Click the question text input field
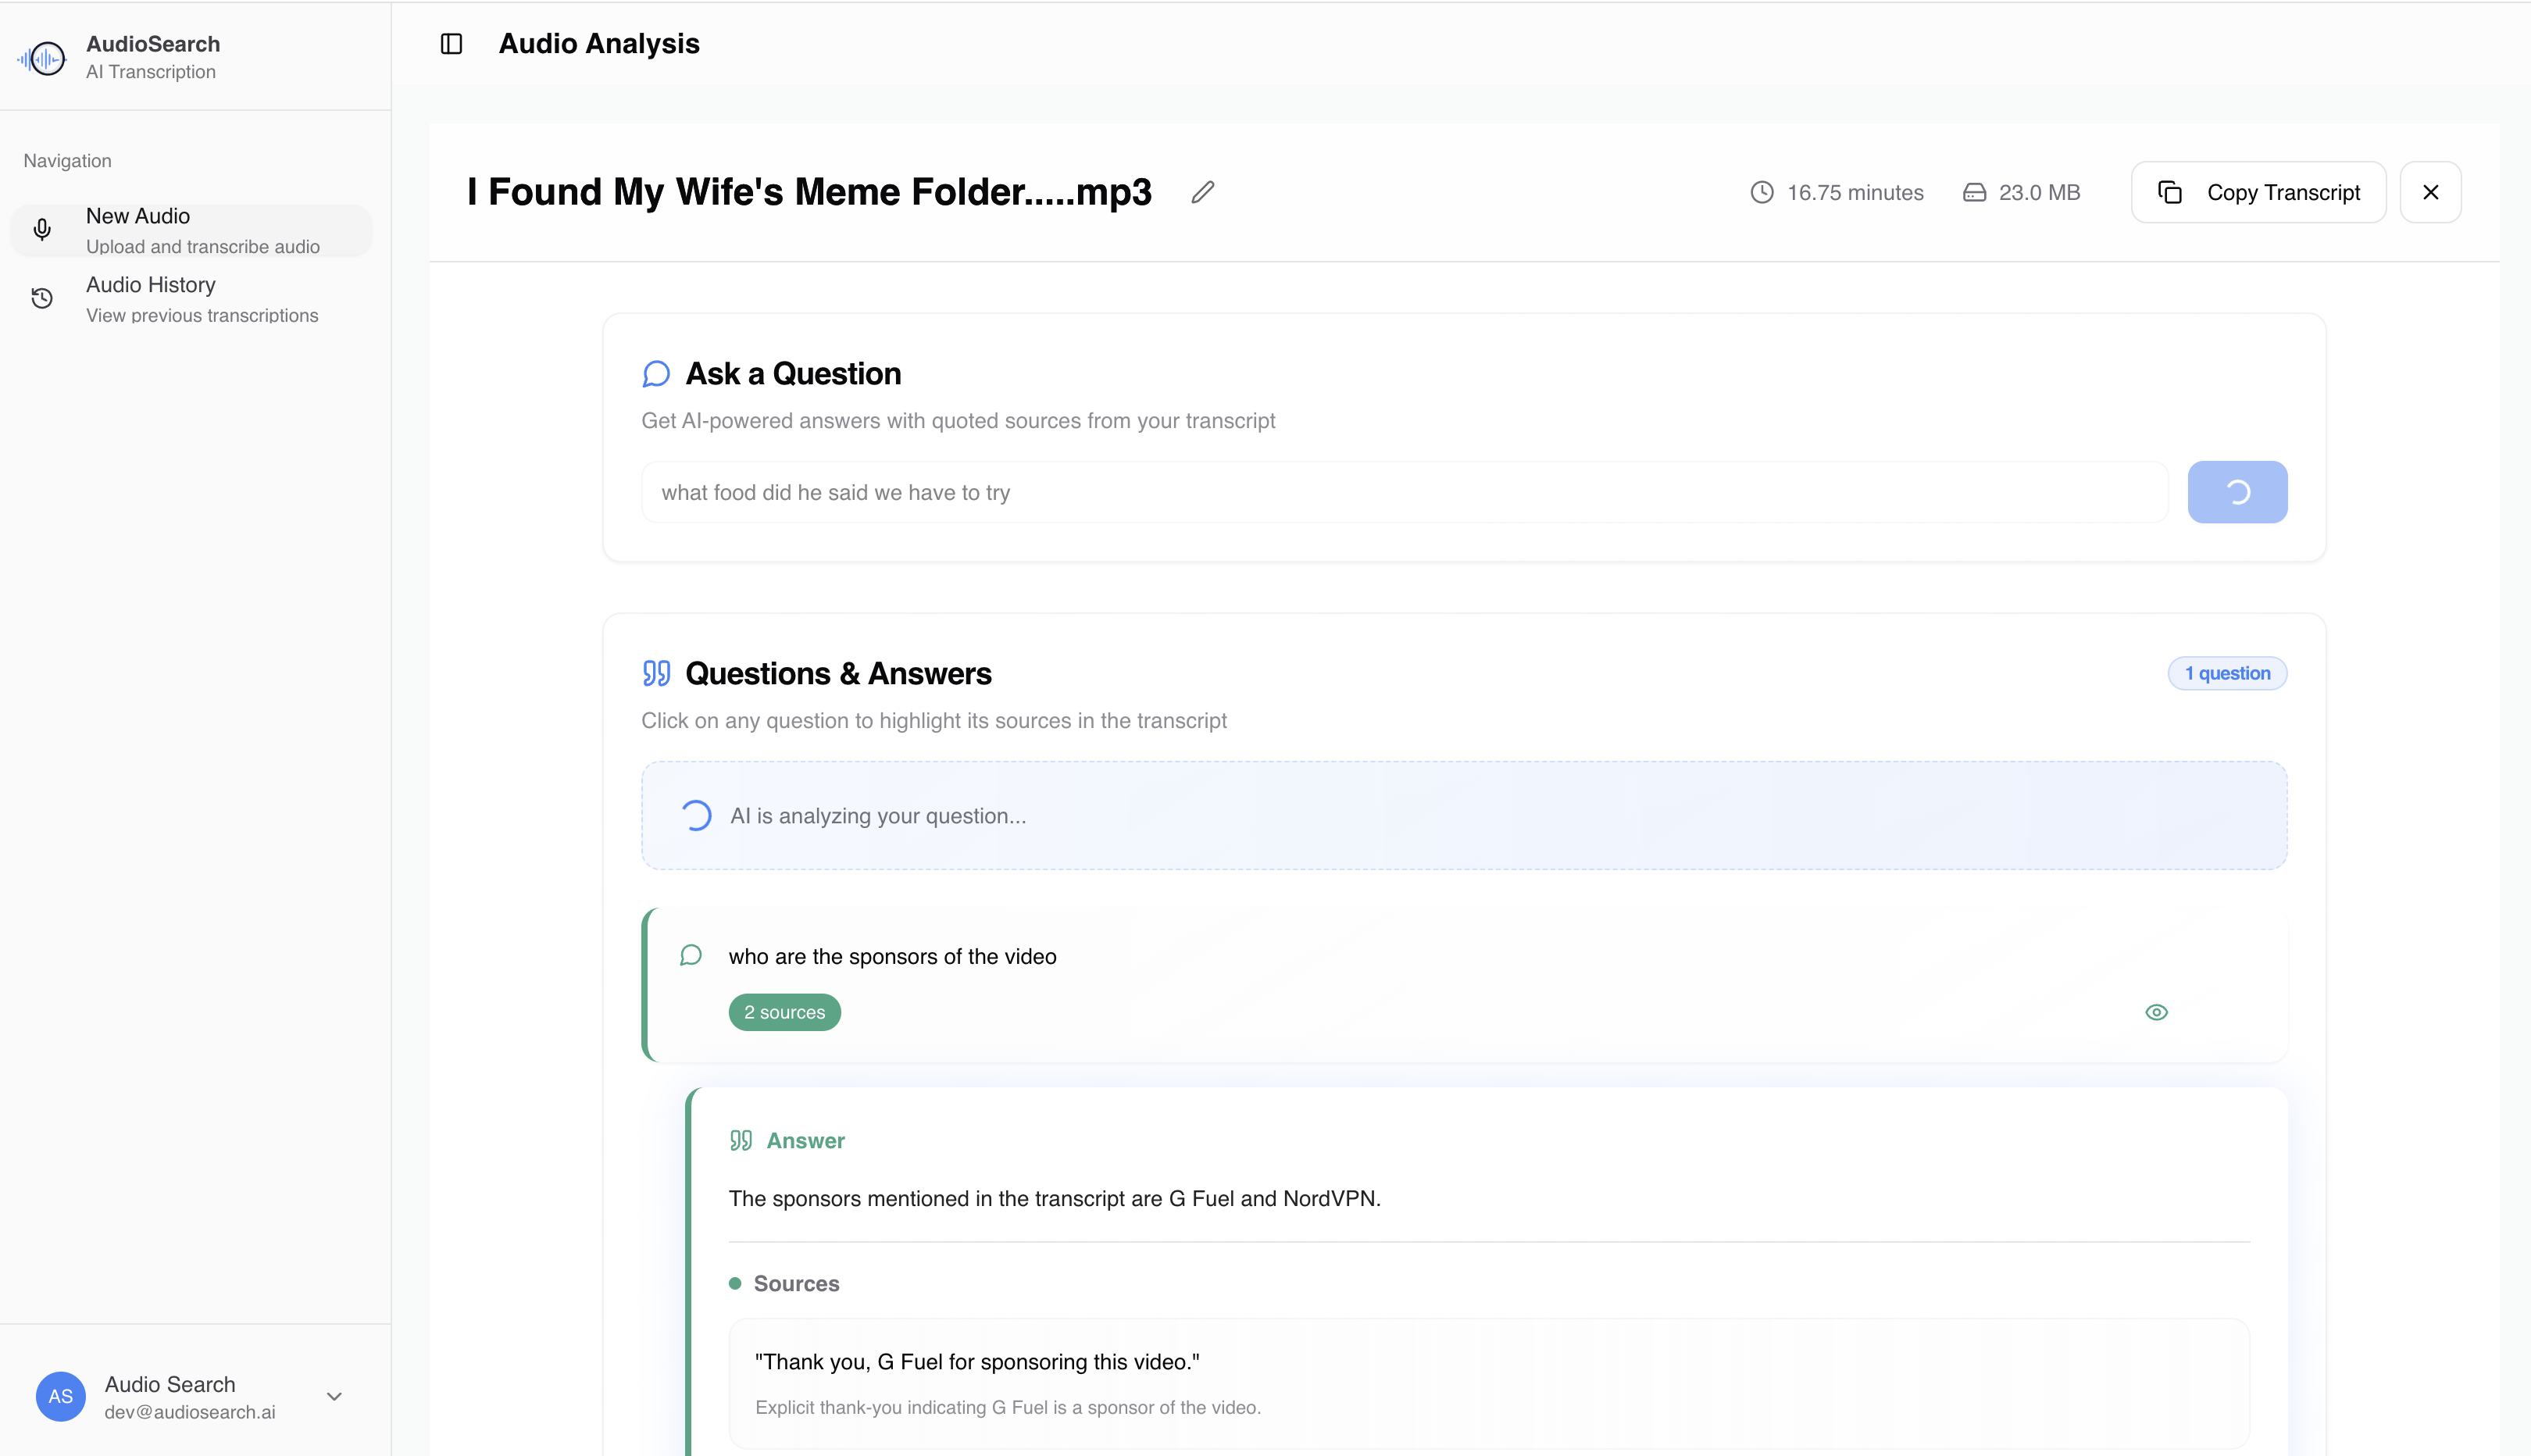2531x1456 pixels. [x=1403, y=492]
